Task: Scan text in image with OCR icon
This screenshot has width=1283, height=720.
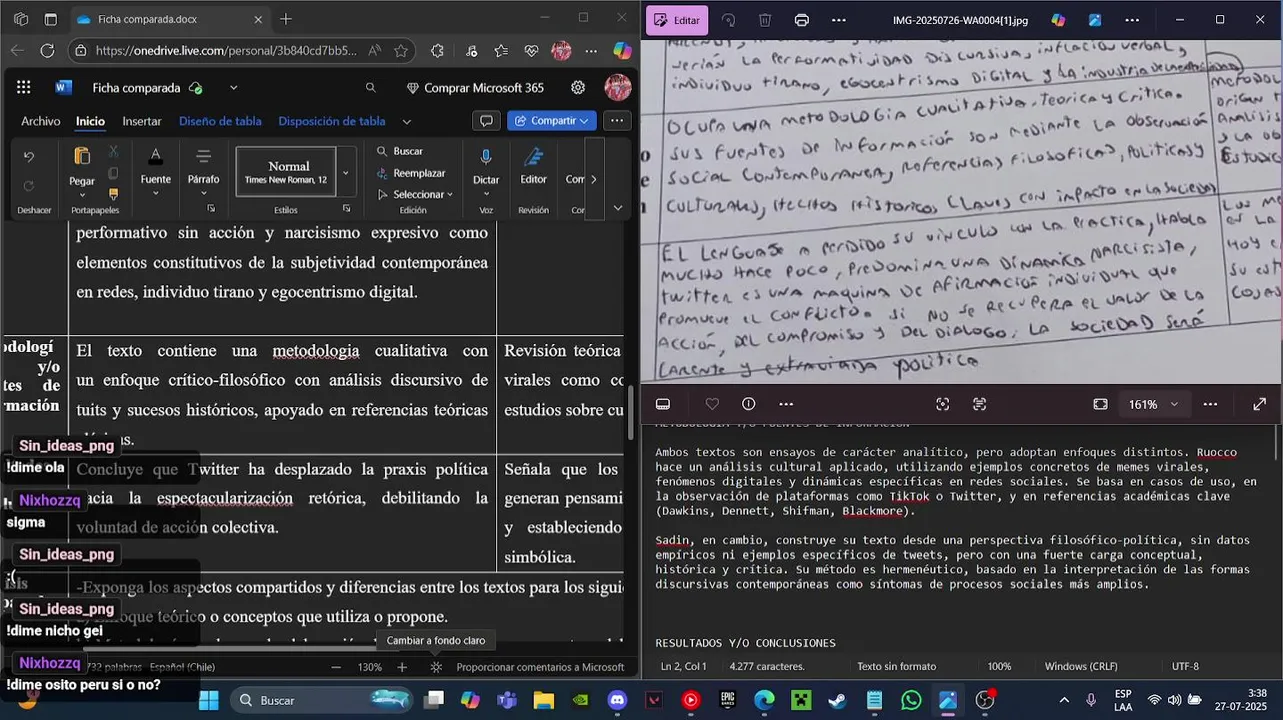Action: pyautogui.click(x=979, y=404)
